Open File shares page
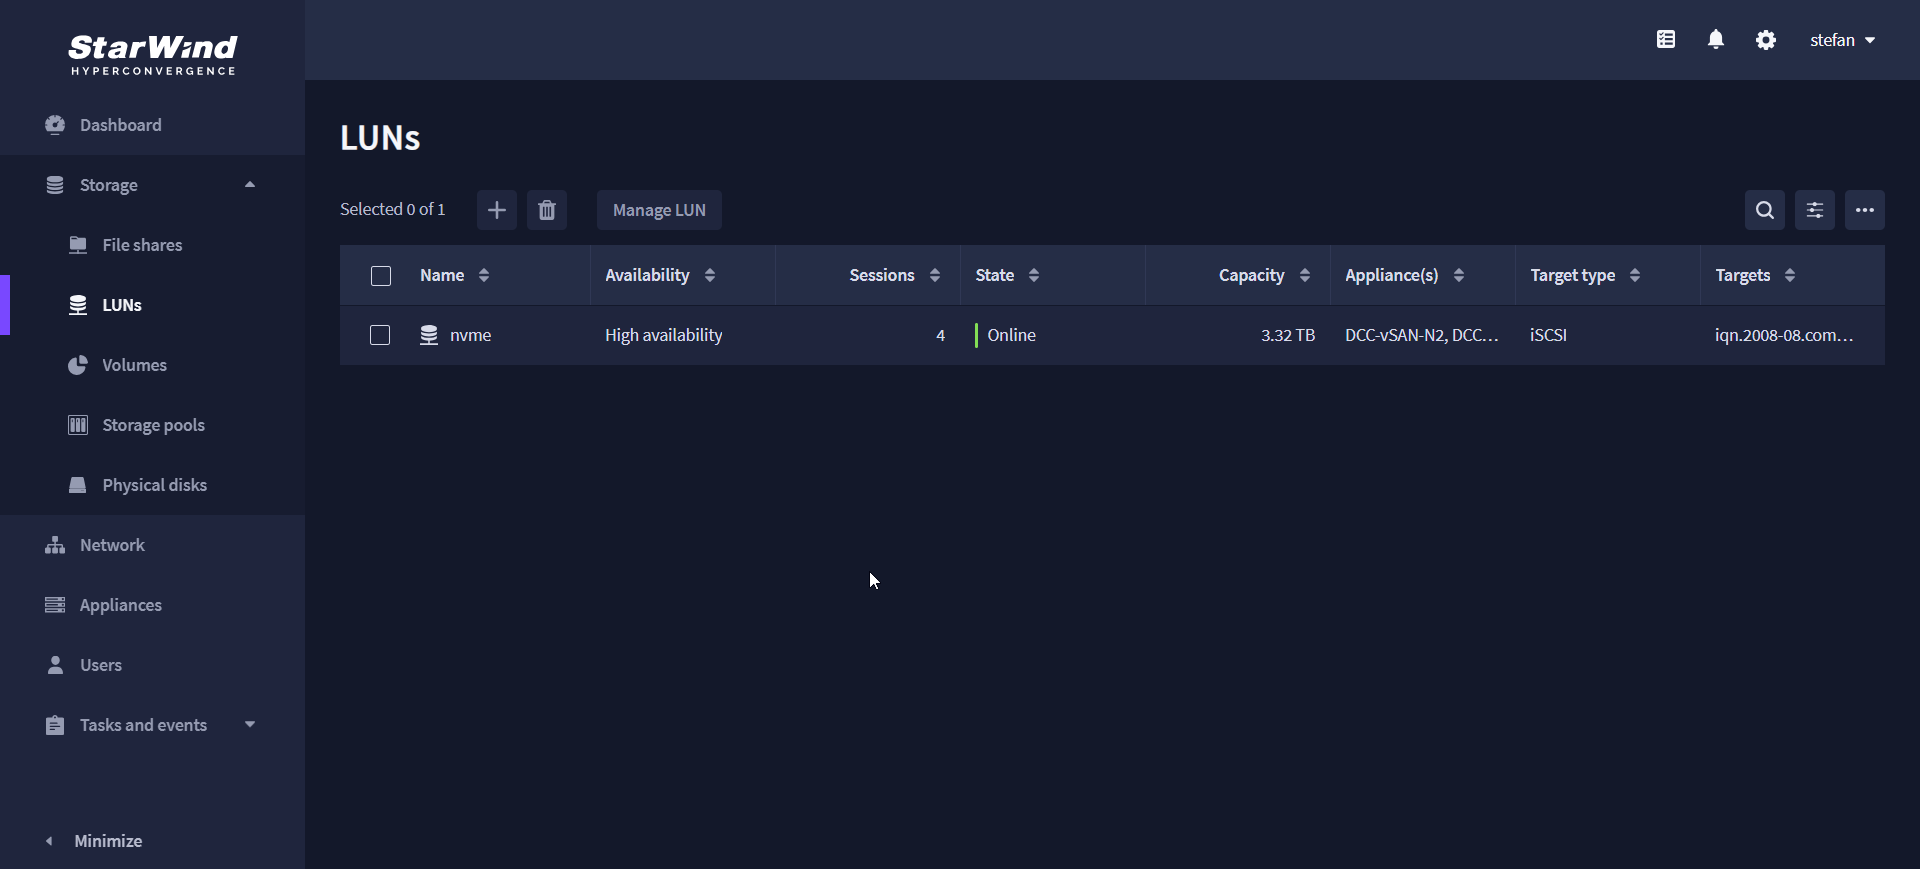The height and width of the screenshot is (869, 1920). [x=142, y=245]
